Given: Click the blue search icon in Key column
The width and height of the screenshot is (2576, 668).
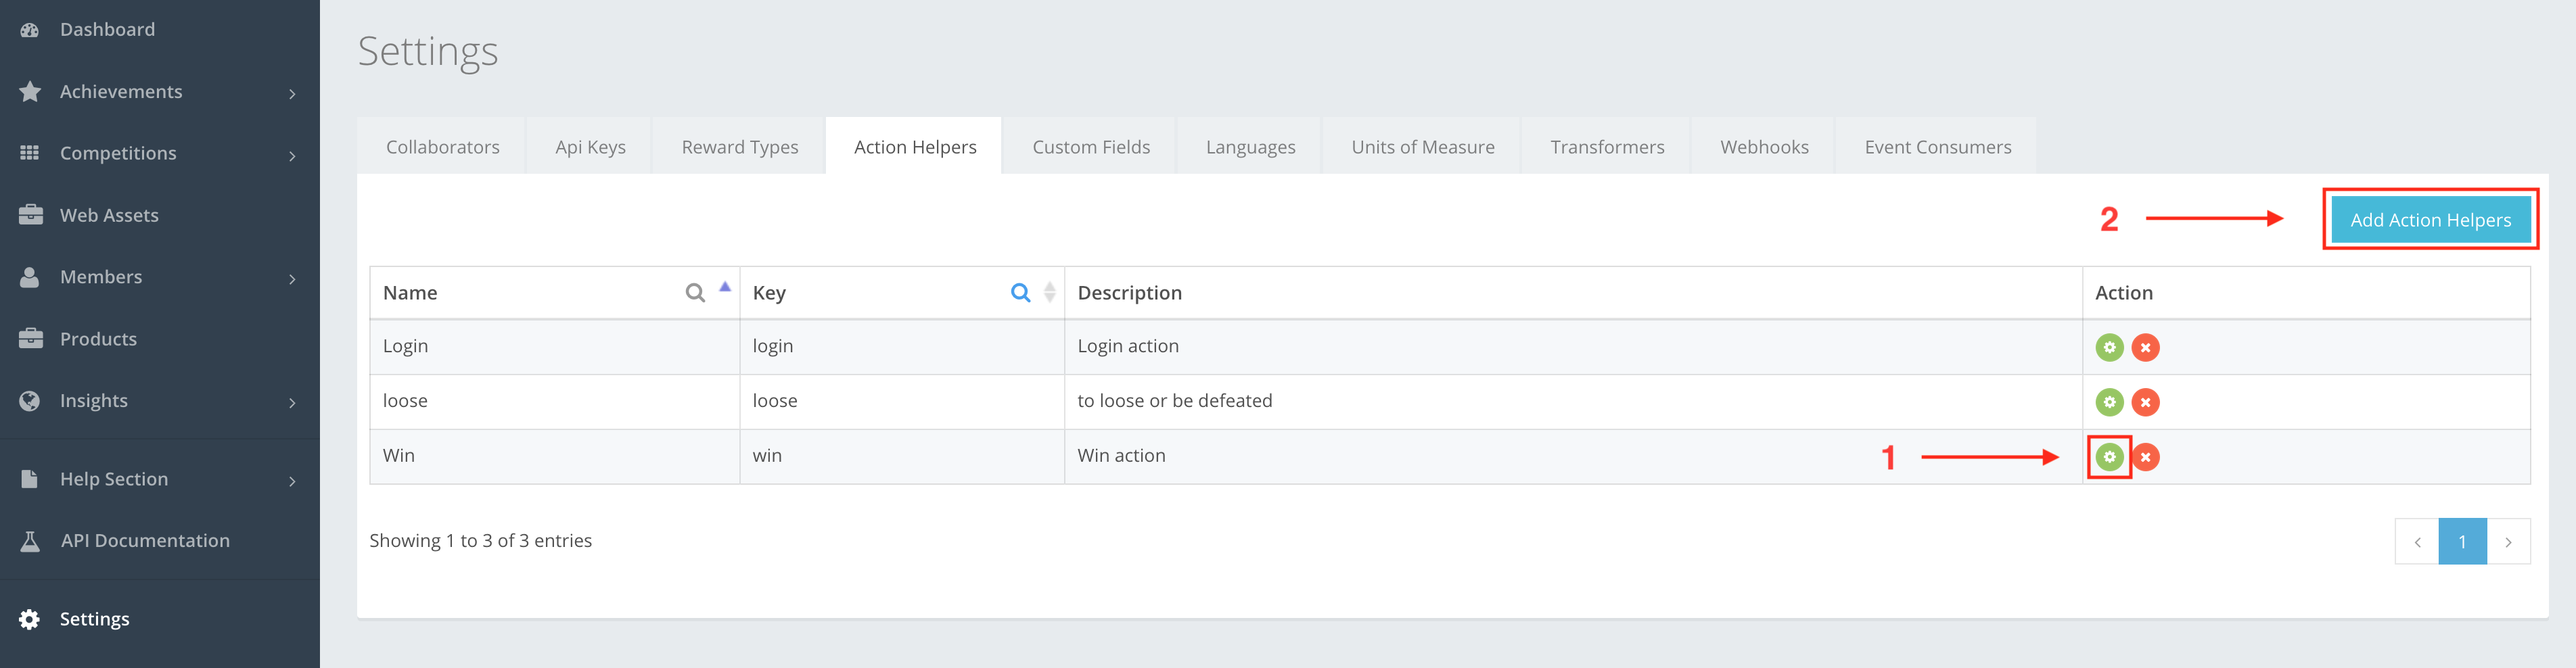Looking at the screenshot, I should 1020,293.
